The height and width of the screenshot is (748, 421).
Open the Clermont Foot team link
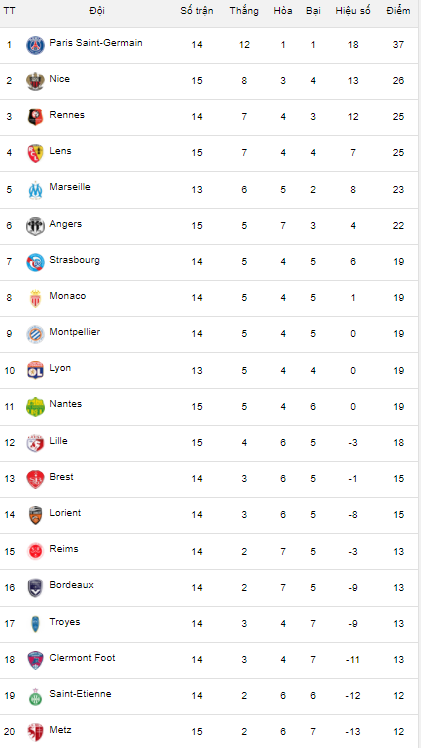pyautogui.click(x=82, y=658)
